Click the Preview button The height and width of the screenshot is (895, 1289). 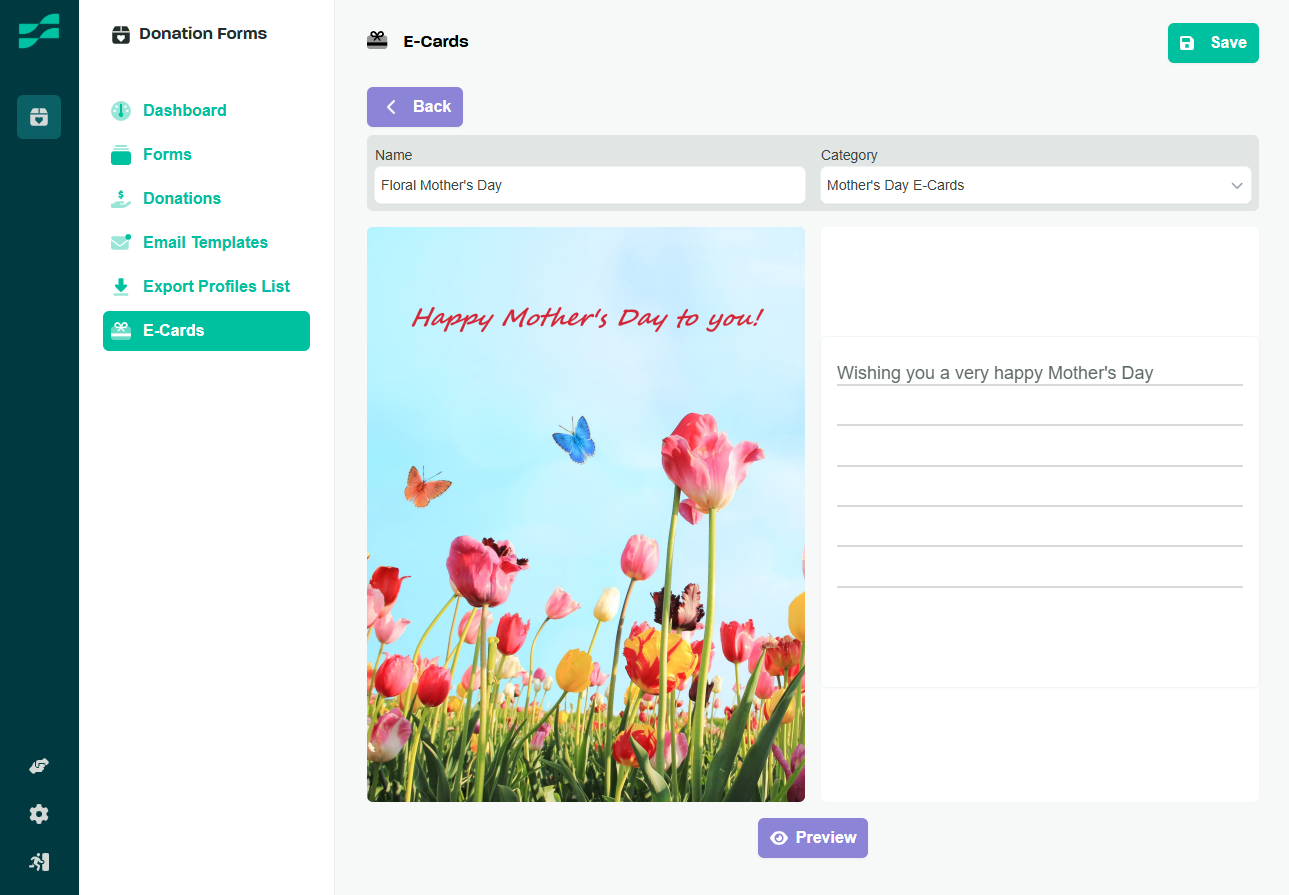click(812, 838)
